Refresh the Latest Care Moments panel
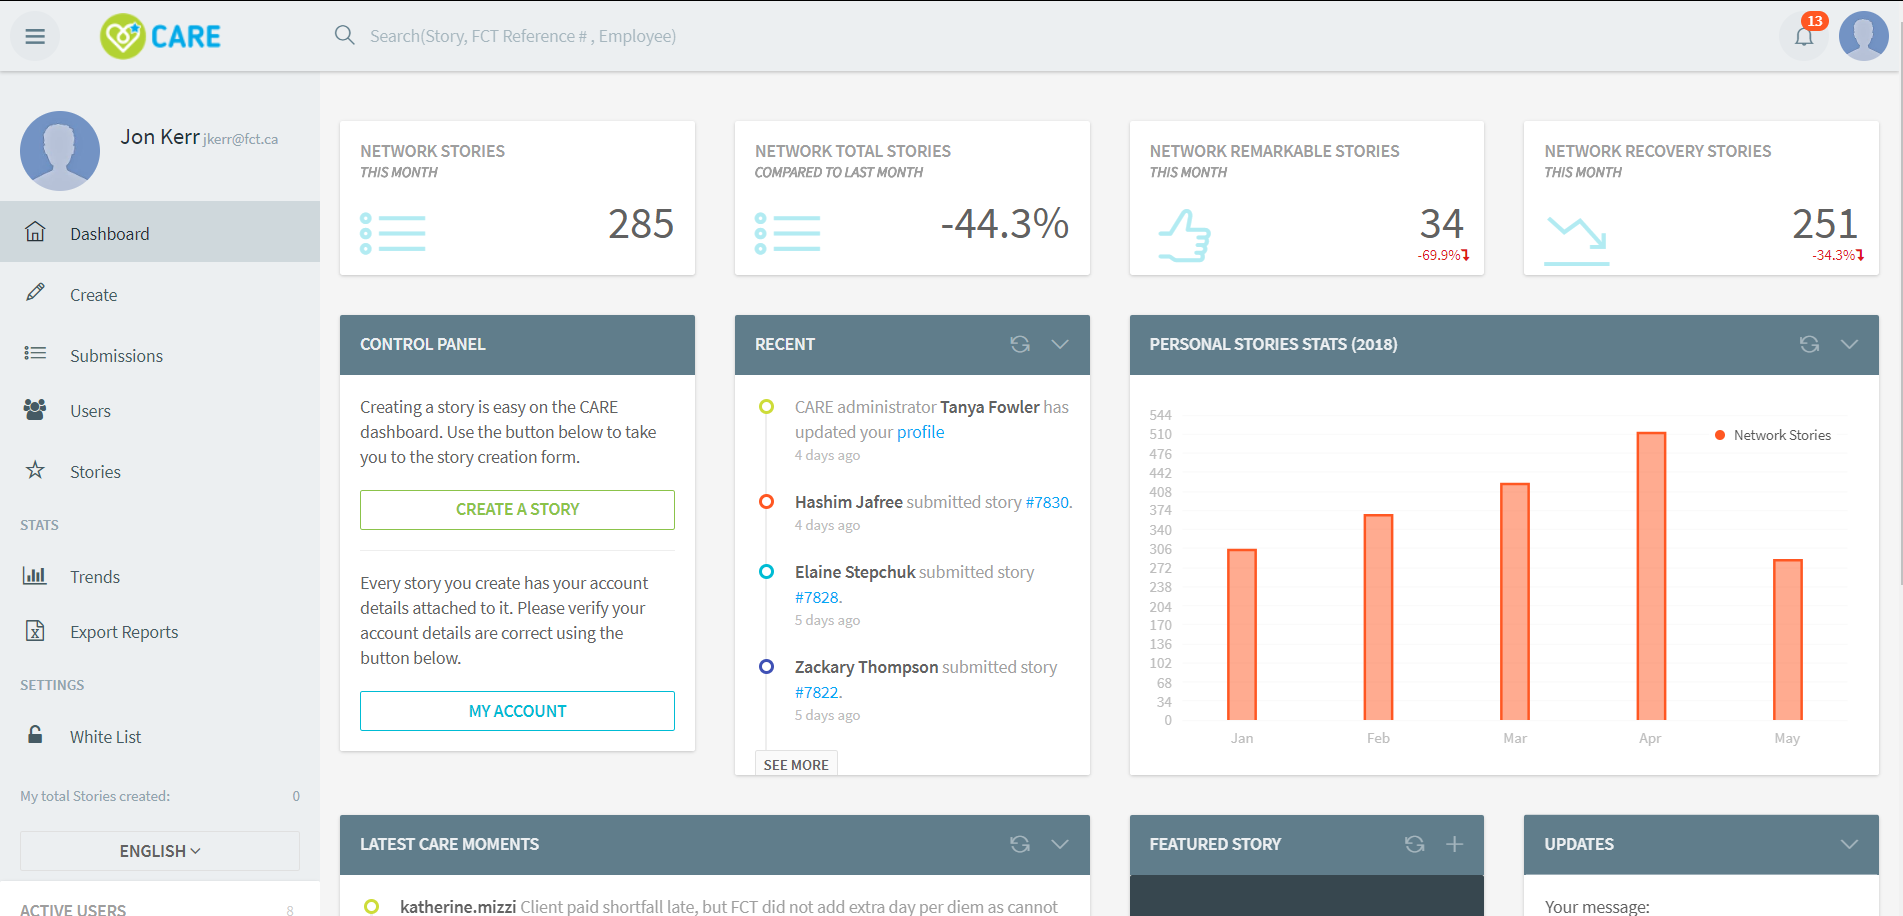The height and width of the screenshot is (916, 1903). [1020, 844]
